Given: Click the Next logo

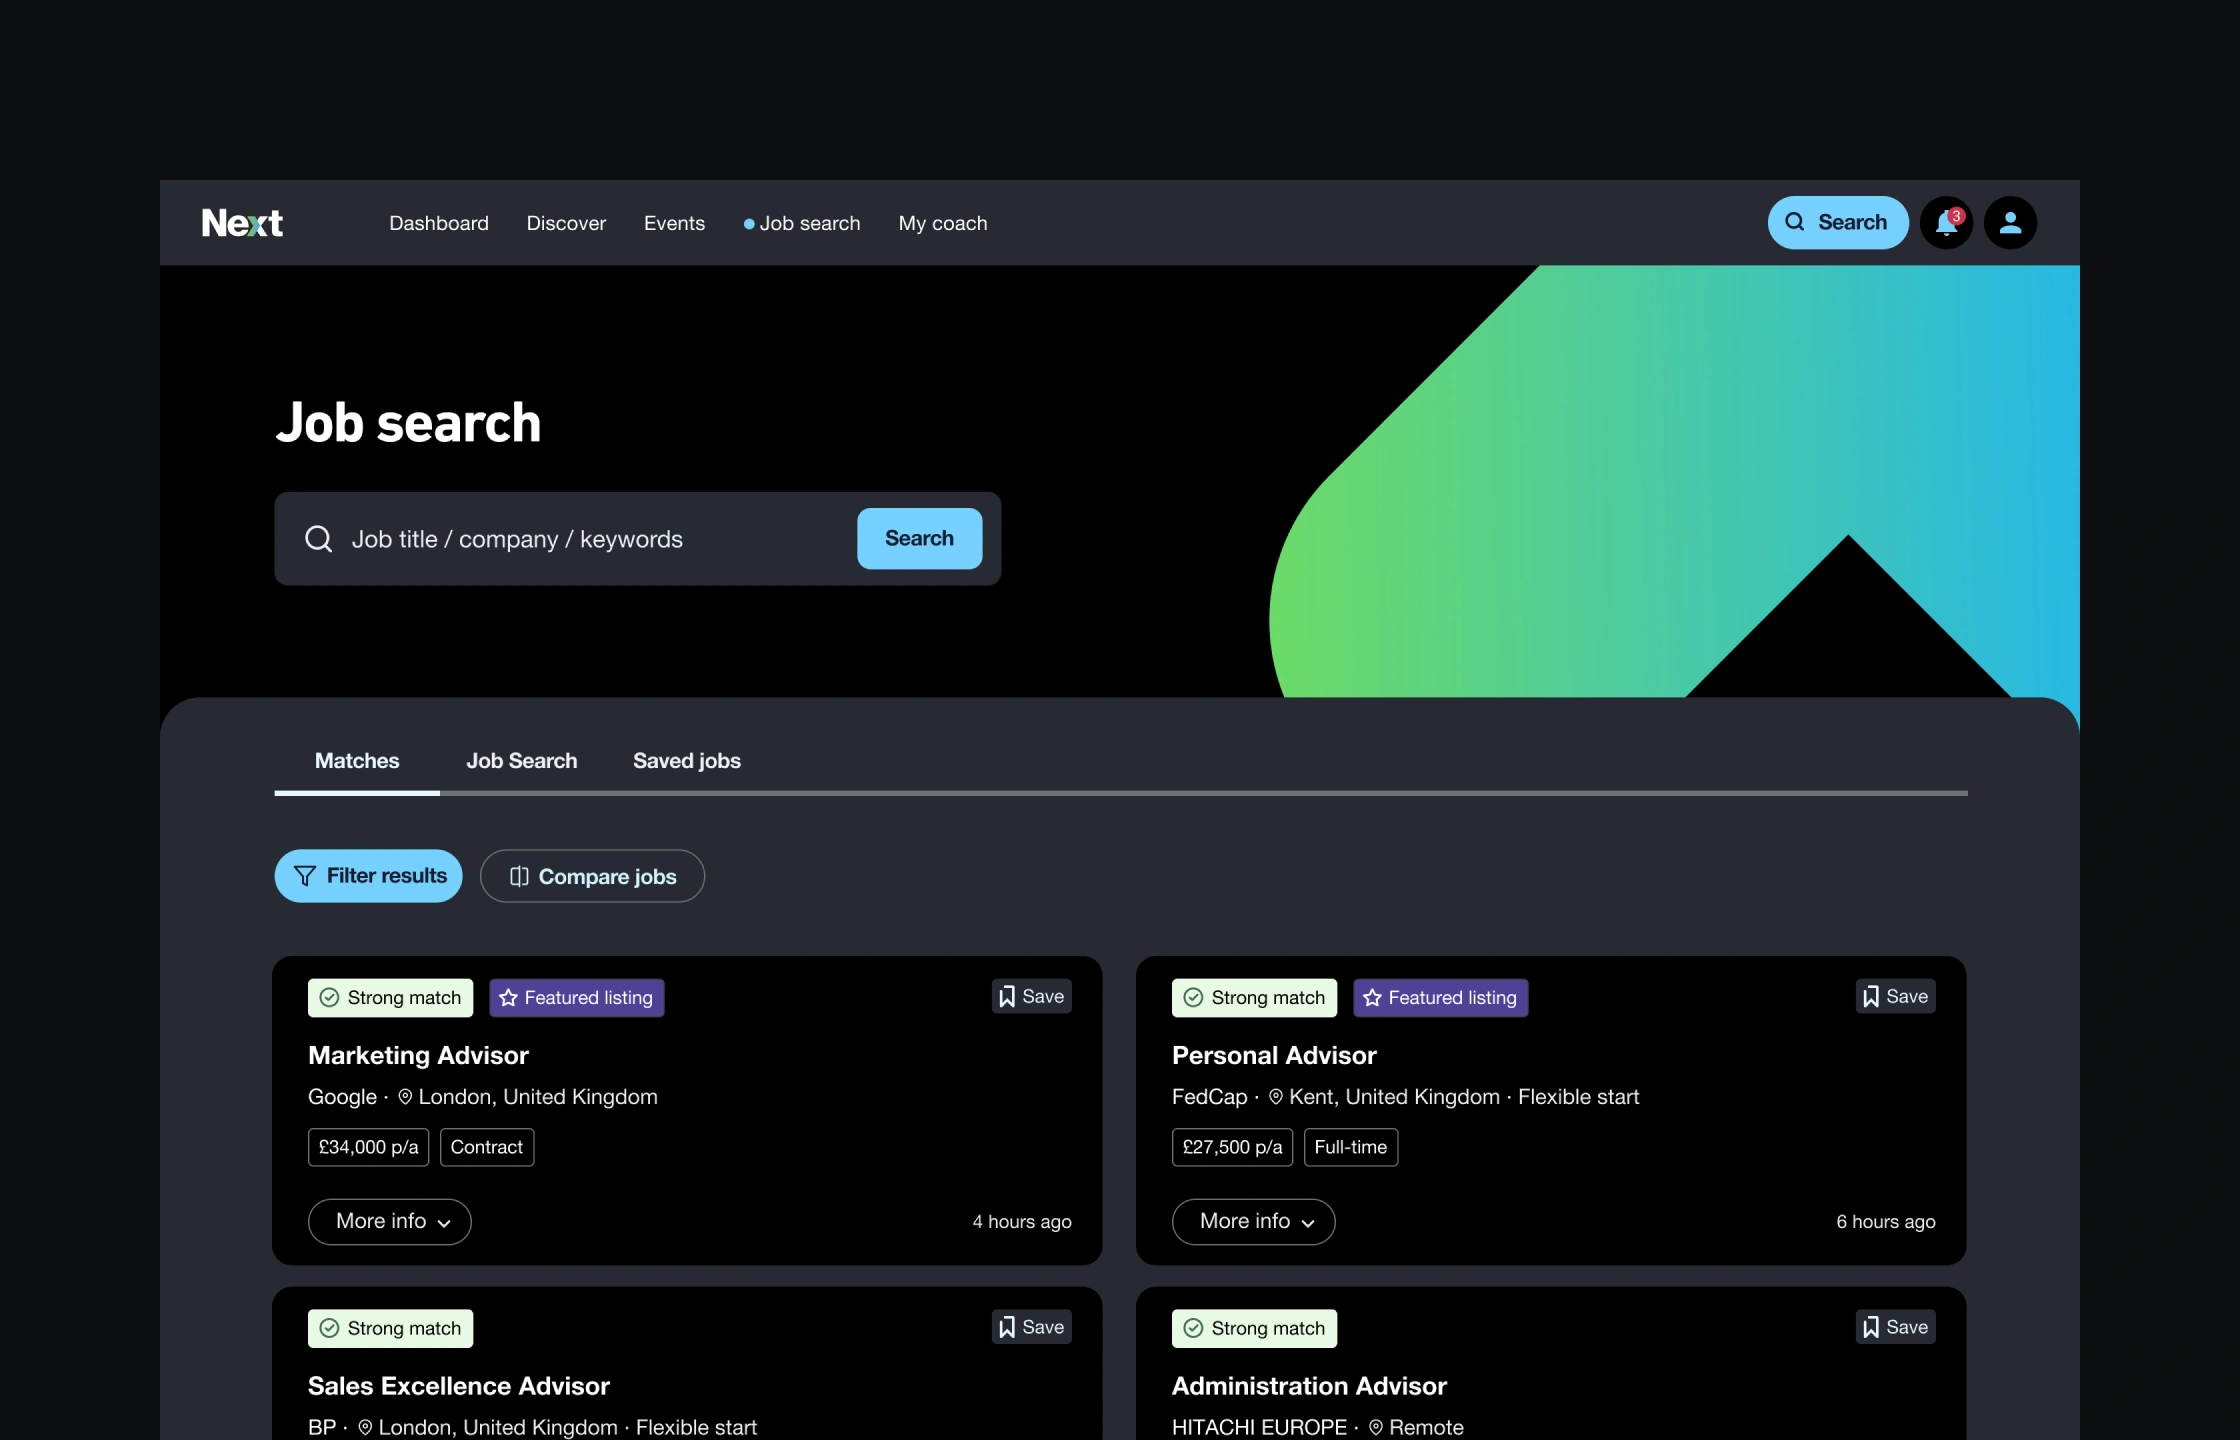Looking at the screenshot, I should pos(242,223).
